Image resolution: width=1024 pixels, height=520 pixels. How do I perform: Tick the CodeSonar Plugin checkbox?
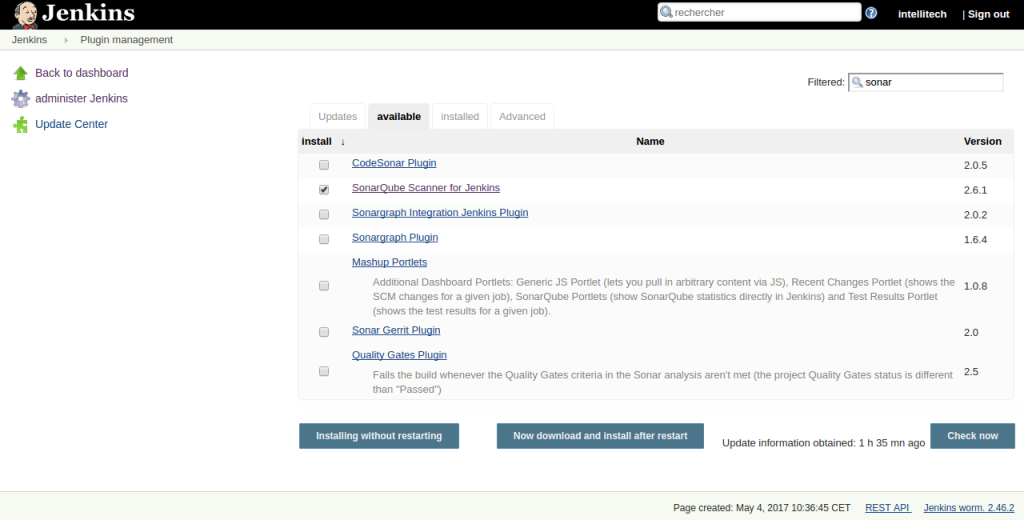324,165
